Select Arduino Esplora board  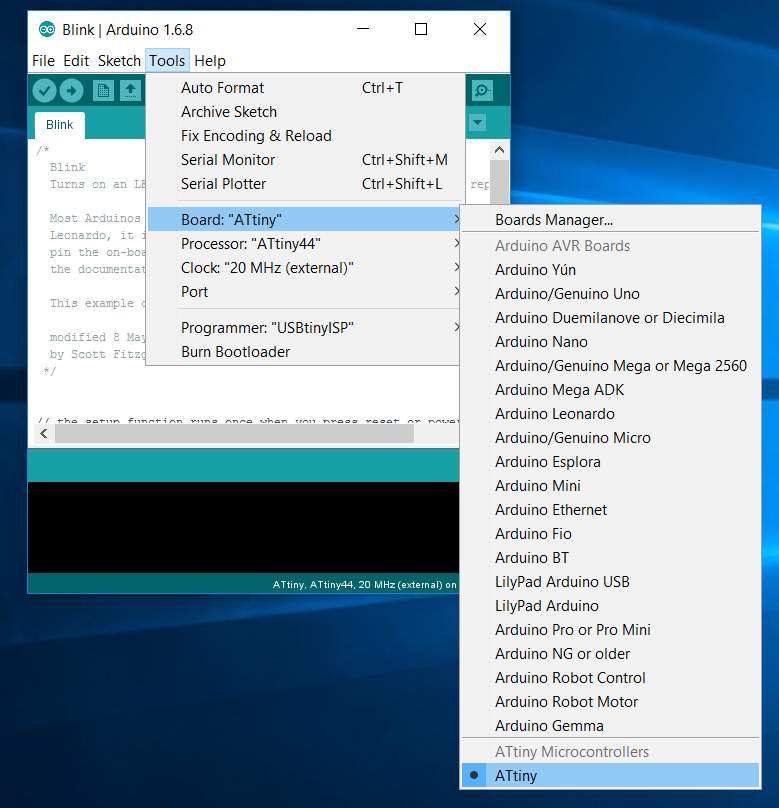(x=611, y=462)
